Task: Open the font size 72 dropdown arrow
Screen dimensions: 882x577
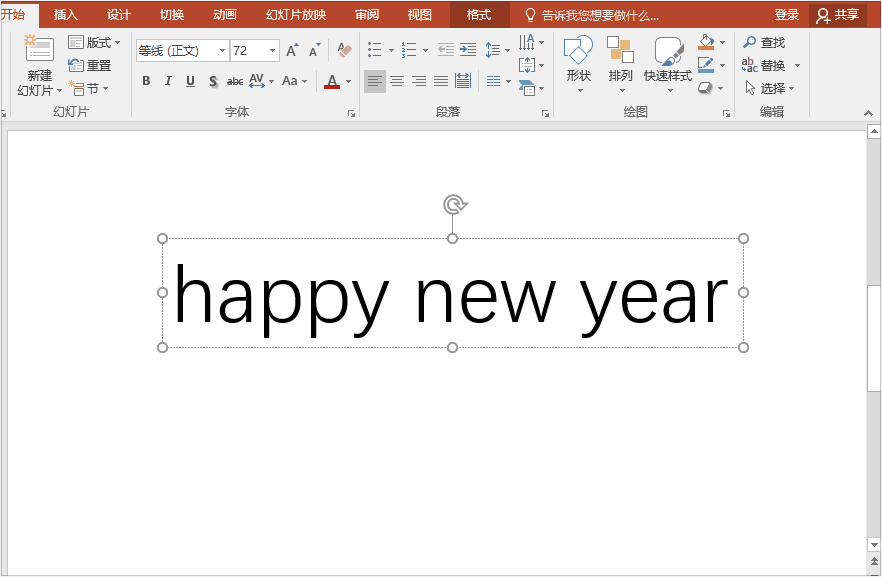Action: coord(272,51)
